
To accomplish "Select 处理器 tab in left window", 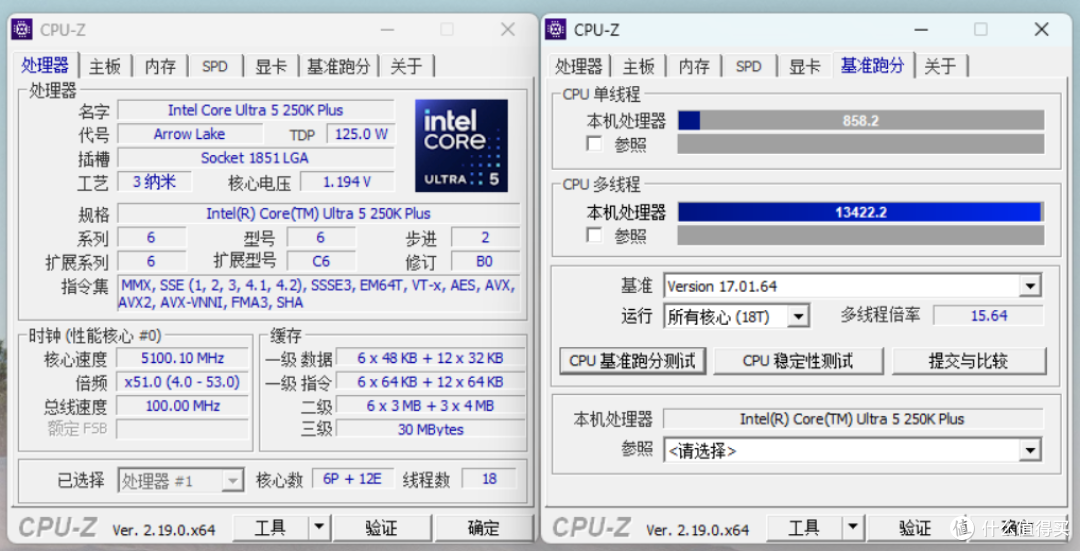I will click(x=45, y=65).
